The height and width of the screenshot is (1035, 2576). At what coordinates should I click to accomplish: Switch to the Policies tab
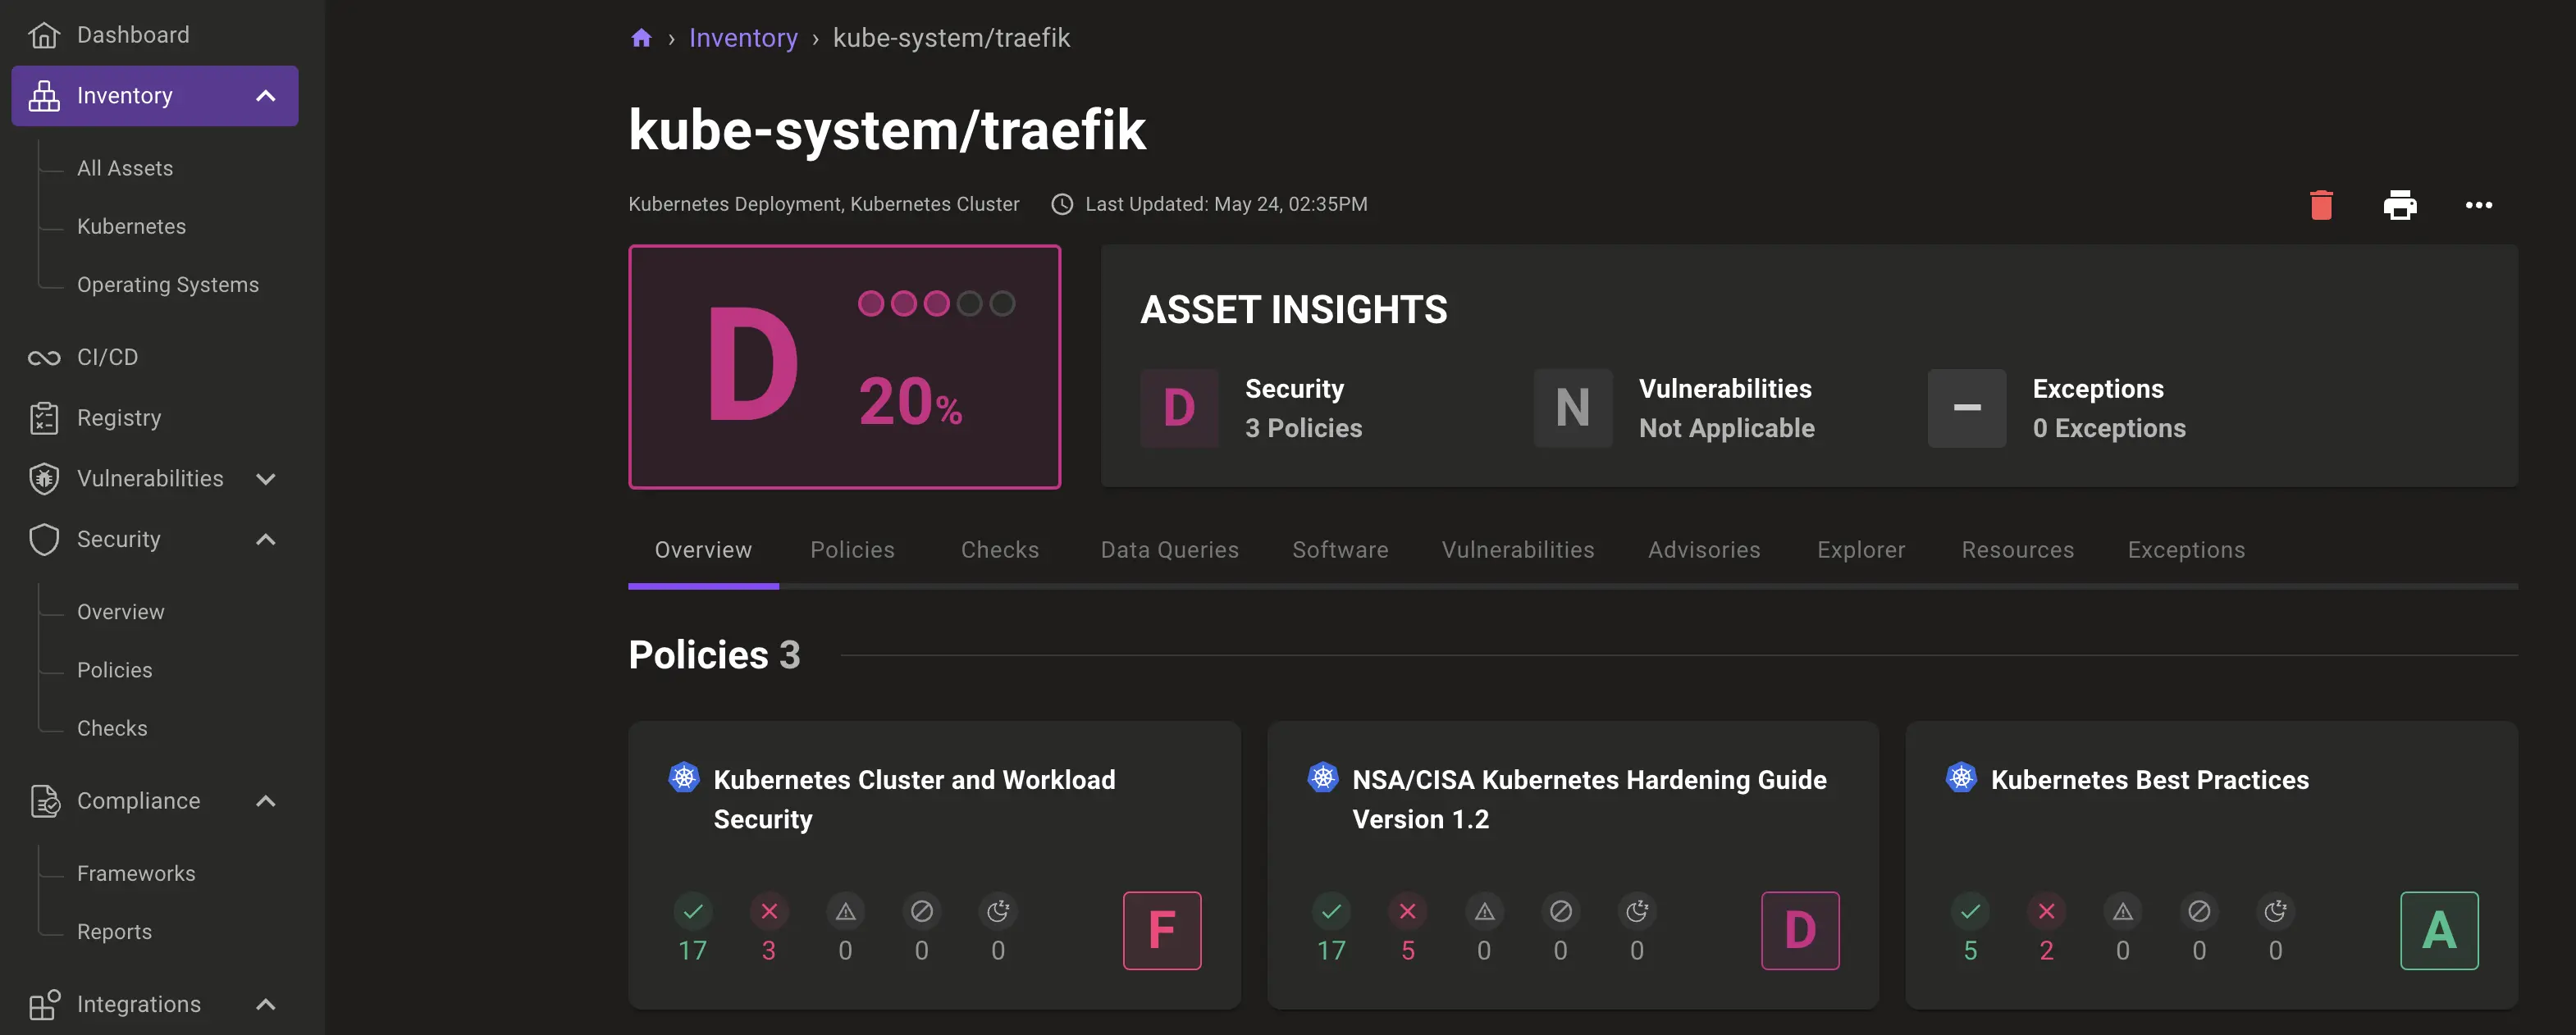pos(852,550)
